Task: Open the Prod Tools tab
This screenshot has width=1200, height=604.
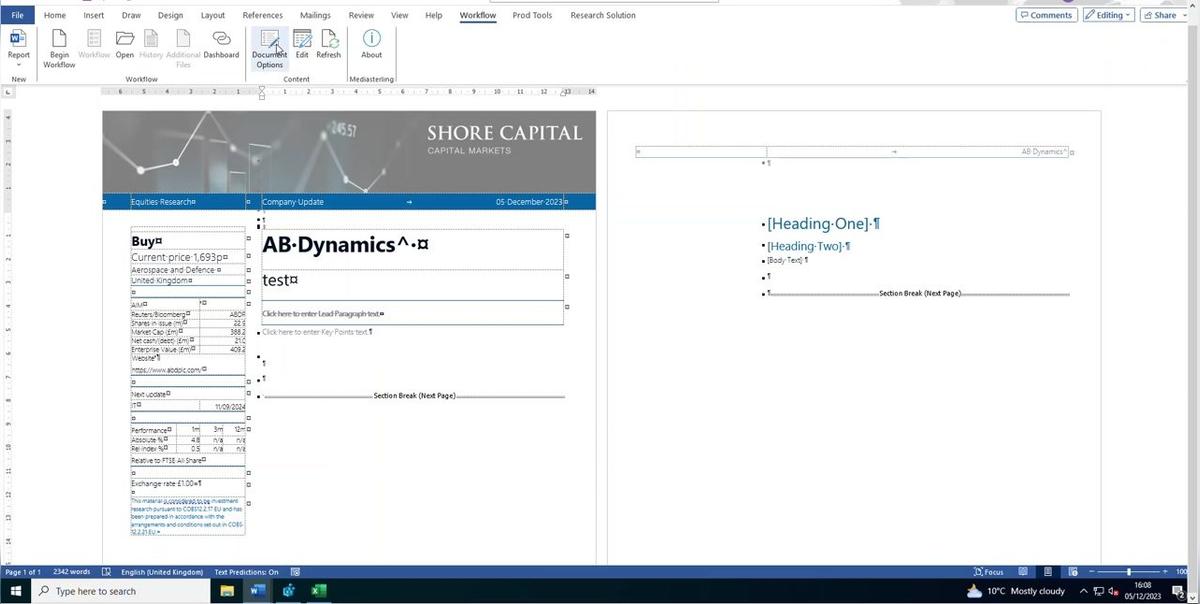Action: 532,15
